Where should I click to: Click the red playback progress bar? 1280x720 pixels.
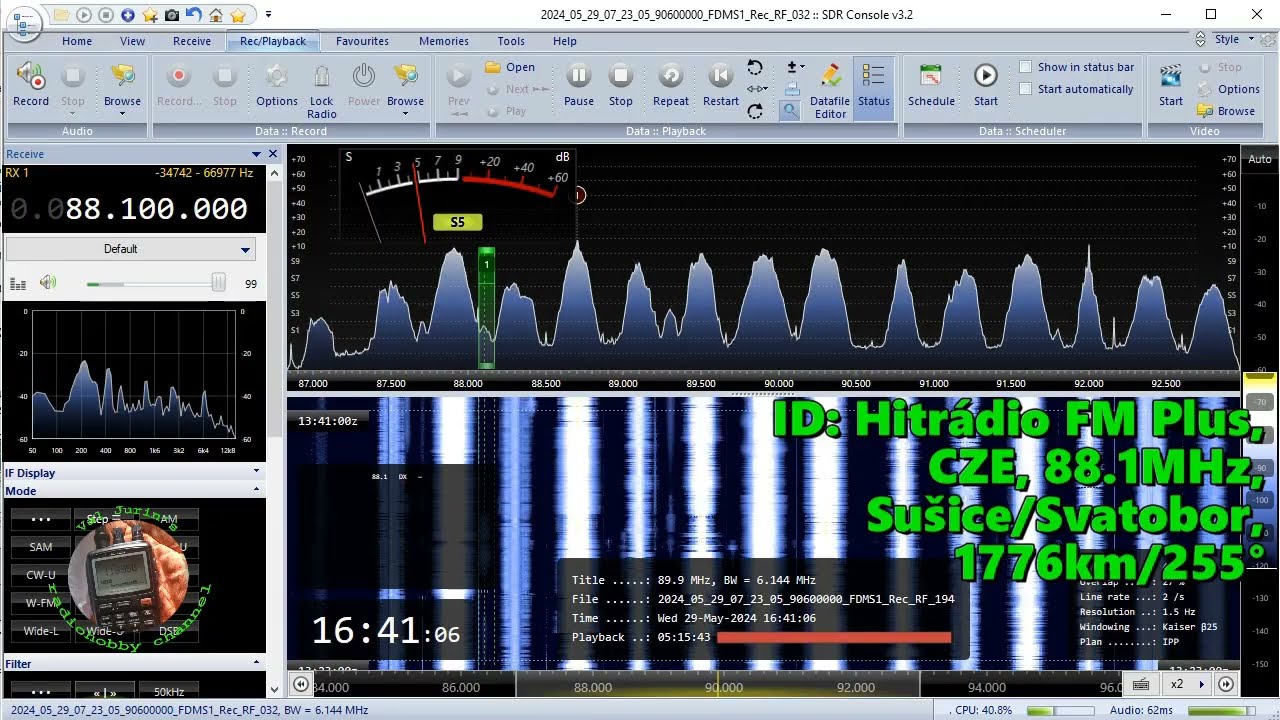834,637
